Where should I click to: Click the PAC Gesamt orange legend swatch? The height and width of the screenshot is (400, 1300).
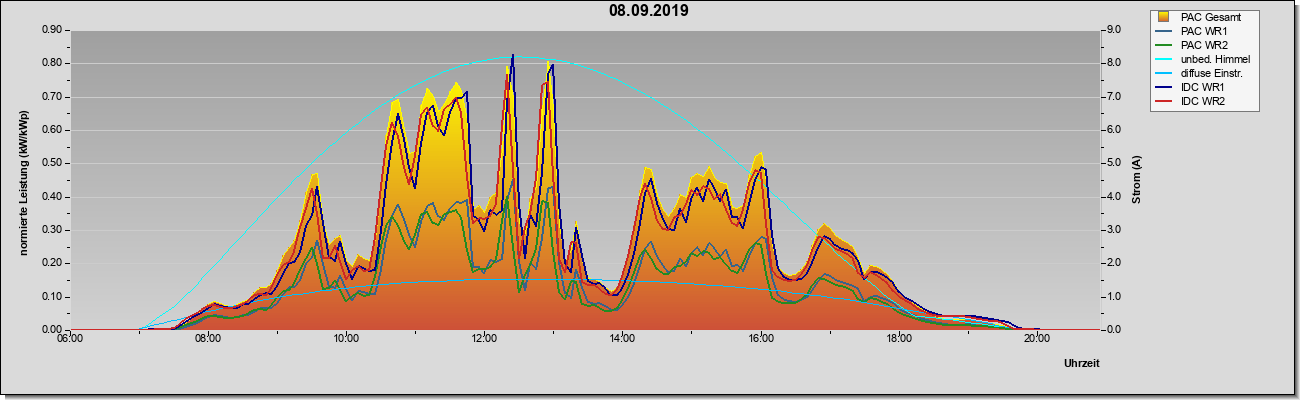pos(1164,17)
